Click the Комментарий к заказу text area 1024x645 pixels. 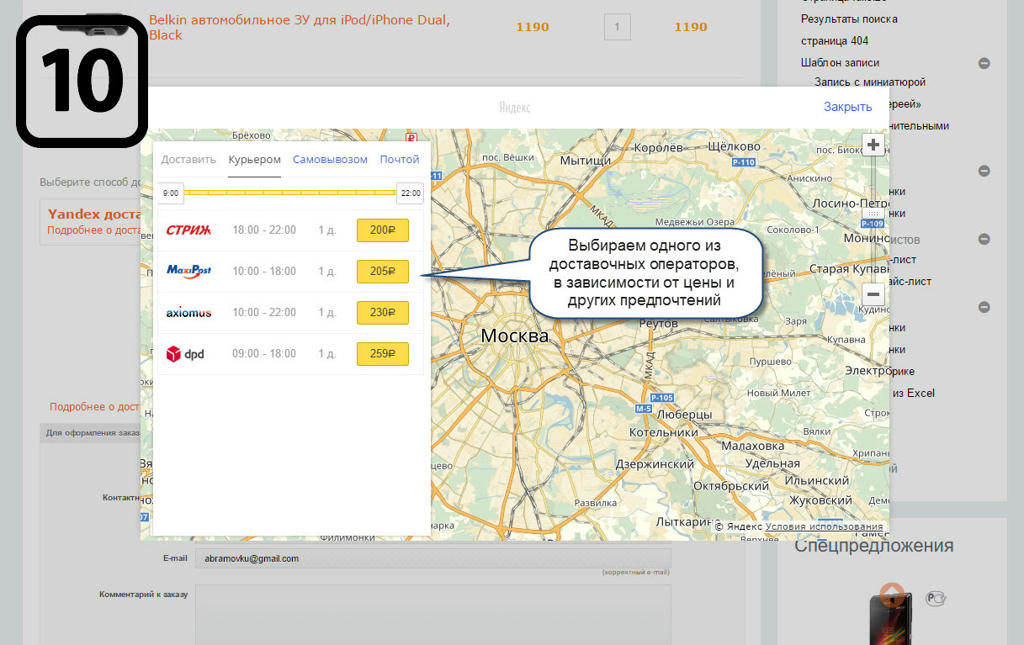pyautogui.click(x=434, y=614)
